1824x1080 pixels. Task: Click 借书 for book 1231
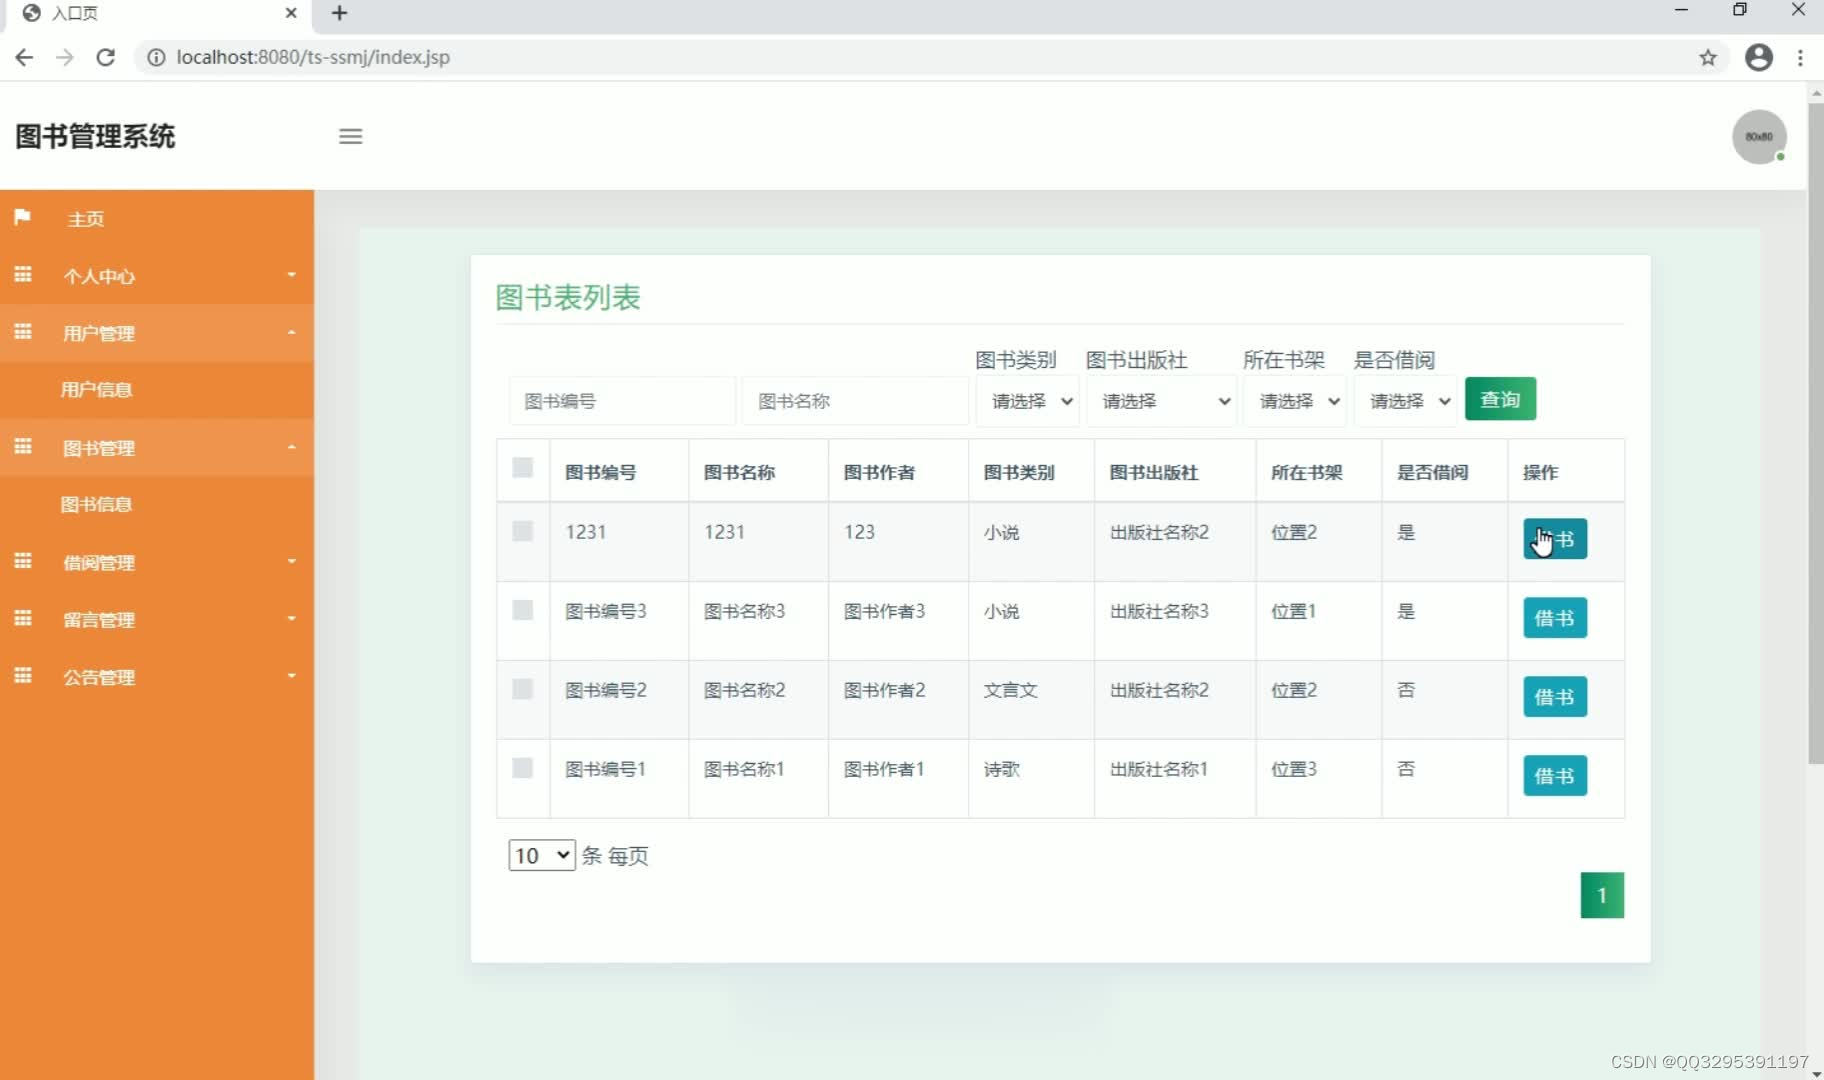tap(1555, 539)
